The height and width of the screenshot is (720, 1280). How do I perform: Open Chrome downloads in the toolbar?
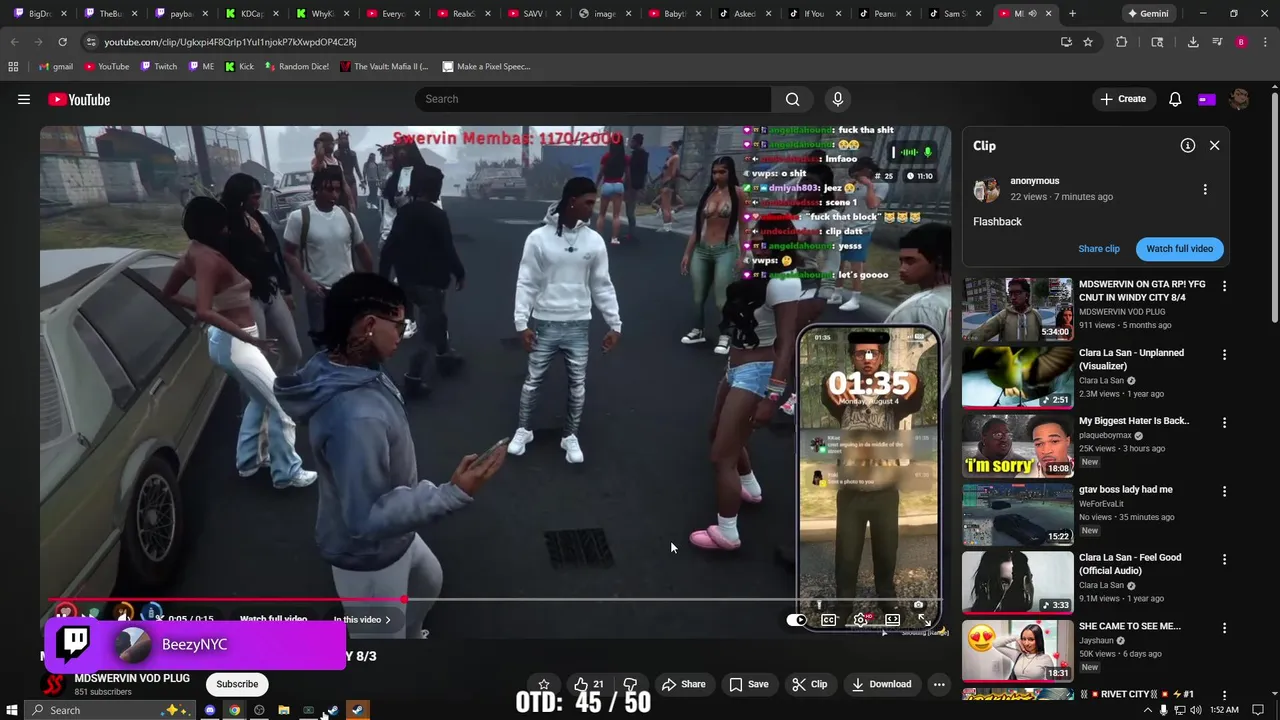pyautogui.click(x=1193, y=42)
